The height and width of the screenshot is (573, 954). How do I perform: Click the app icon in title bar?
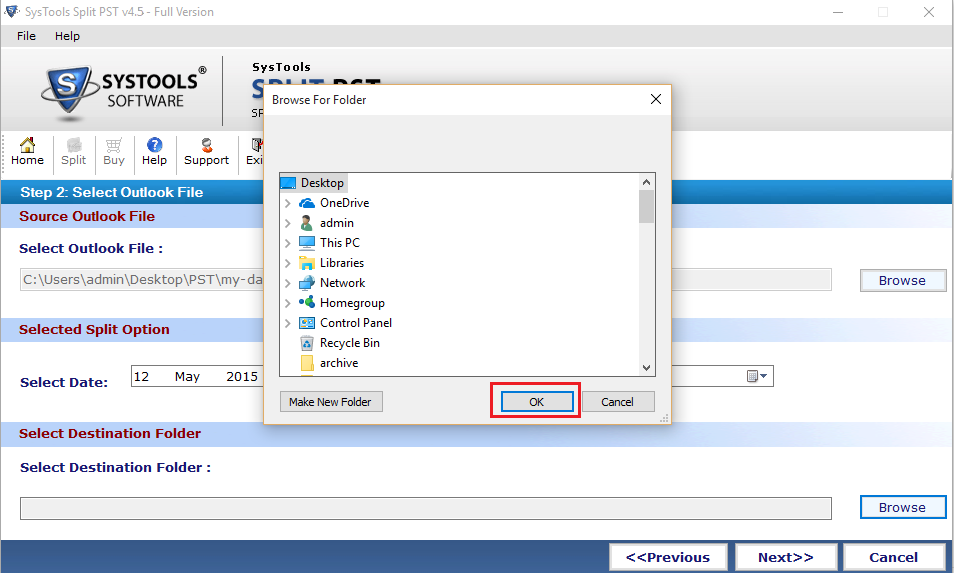[12, 12]
